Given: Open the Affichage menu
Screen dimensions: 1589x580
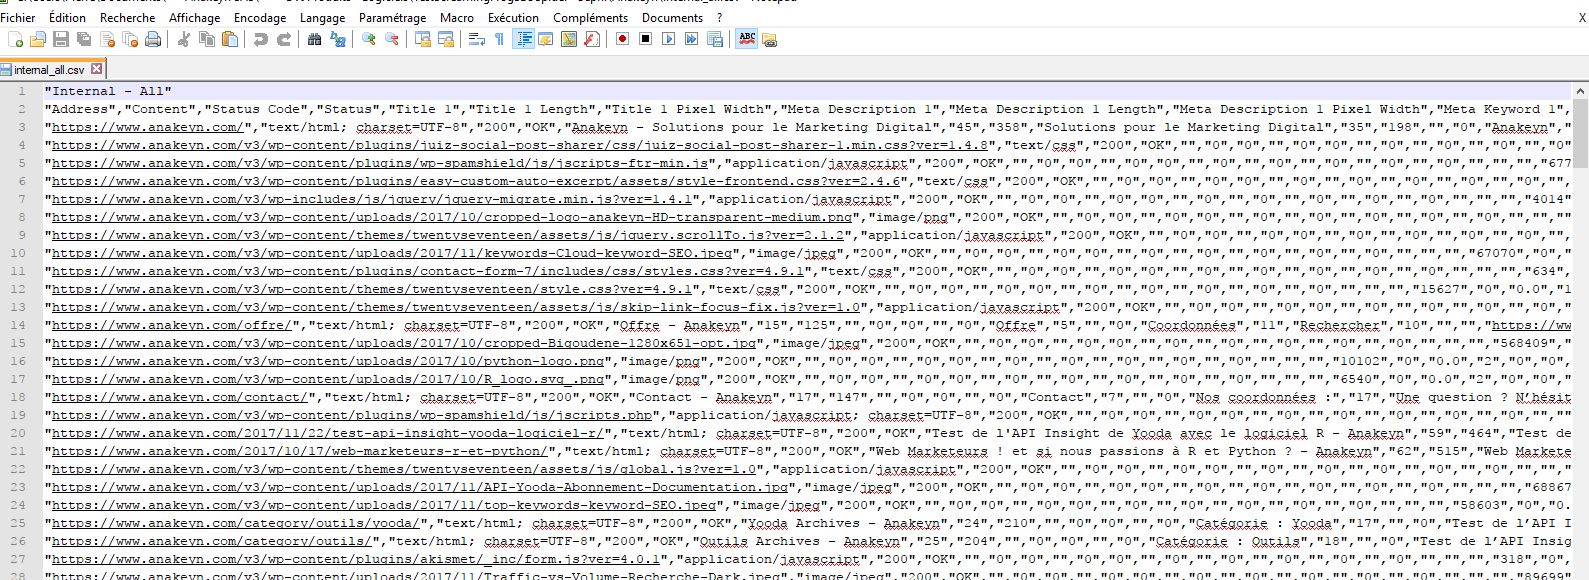Looking at the screenshot, I should tap(194, 17).
